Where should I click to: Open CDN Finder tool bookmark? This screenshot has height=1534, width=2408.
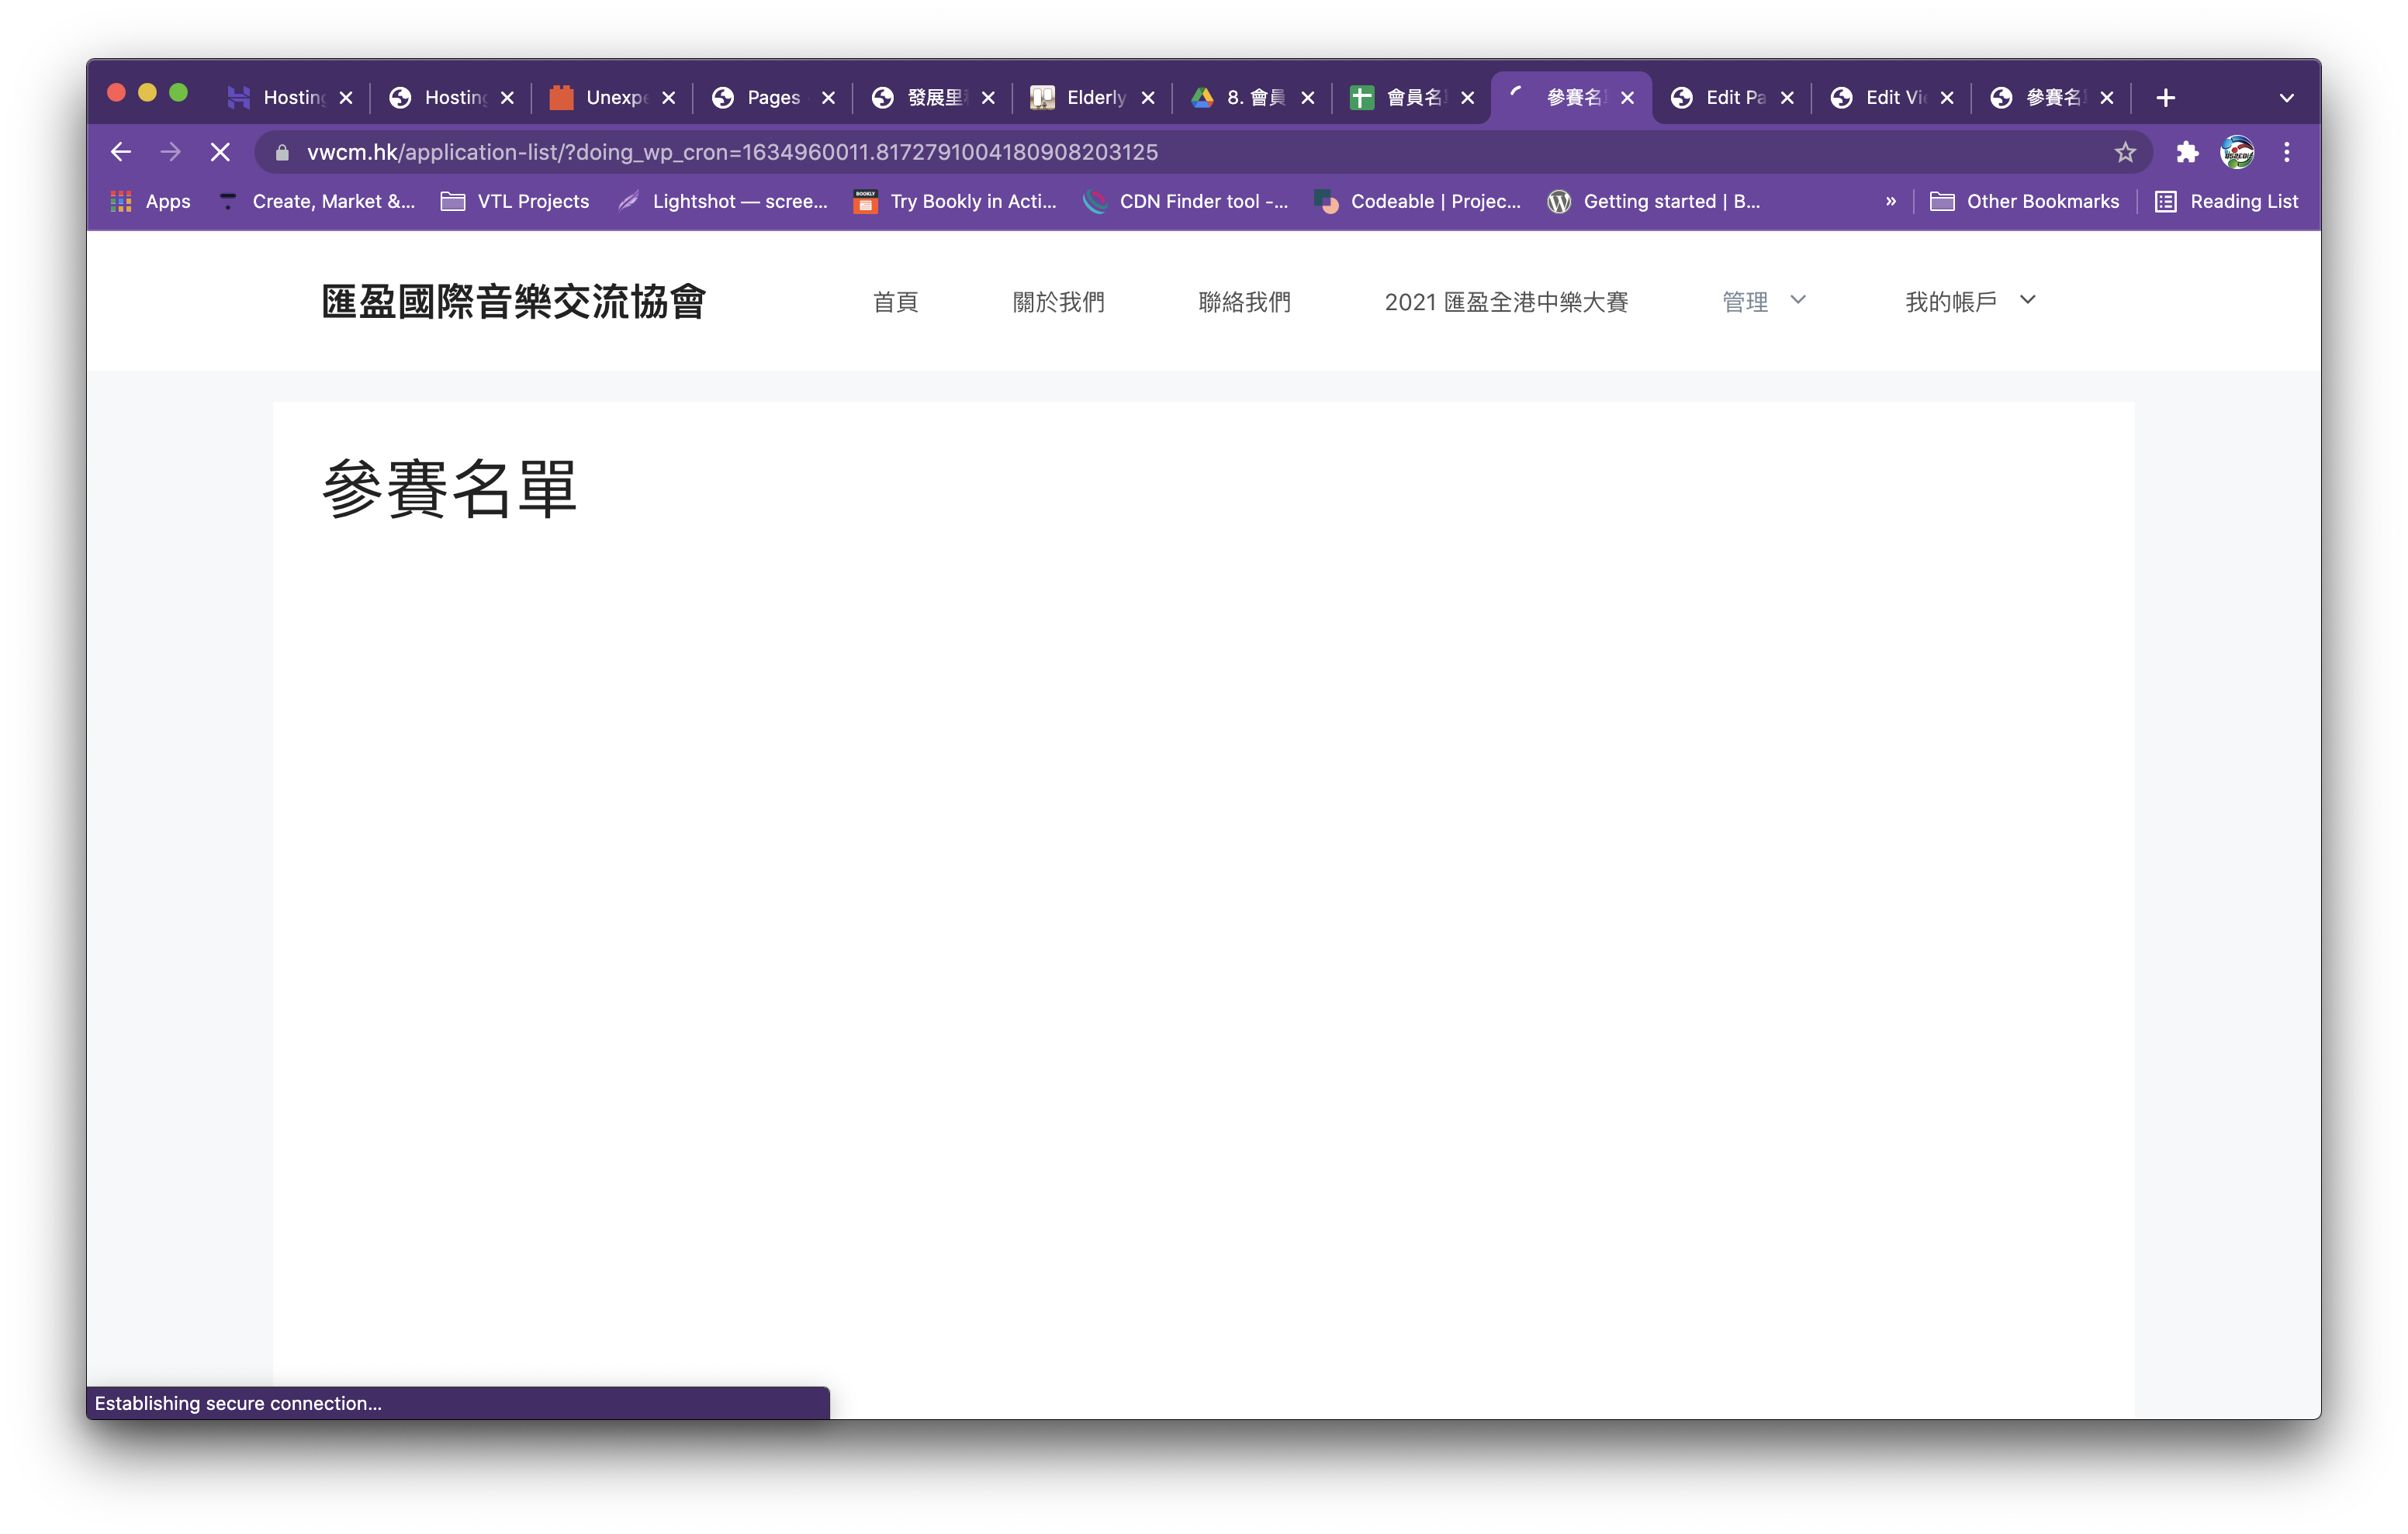[1187, 201]
